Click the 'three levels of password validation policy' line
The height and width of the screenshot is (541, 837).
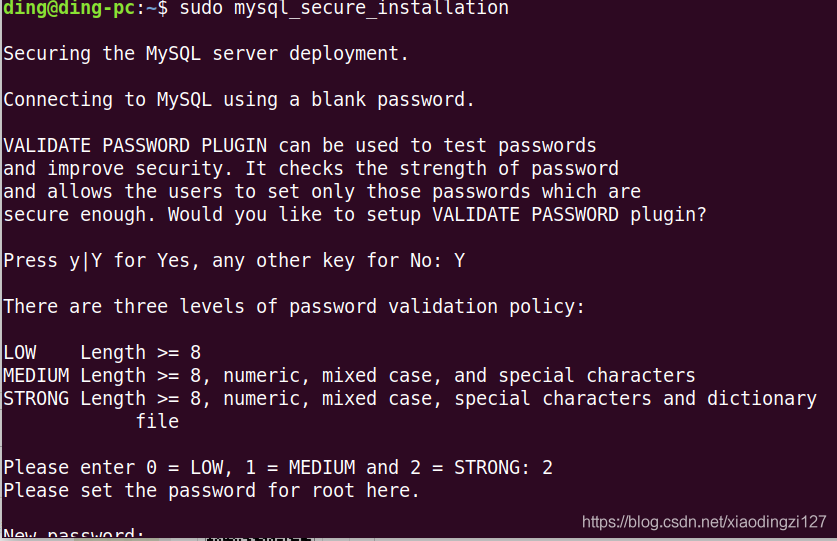click(294, 307)
